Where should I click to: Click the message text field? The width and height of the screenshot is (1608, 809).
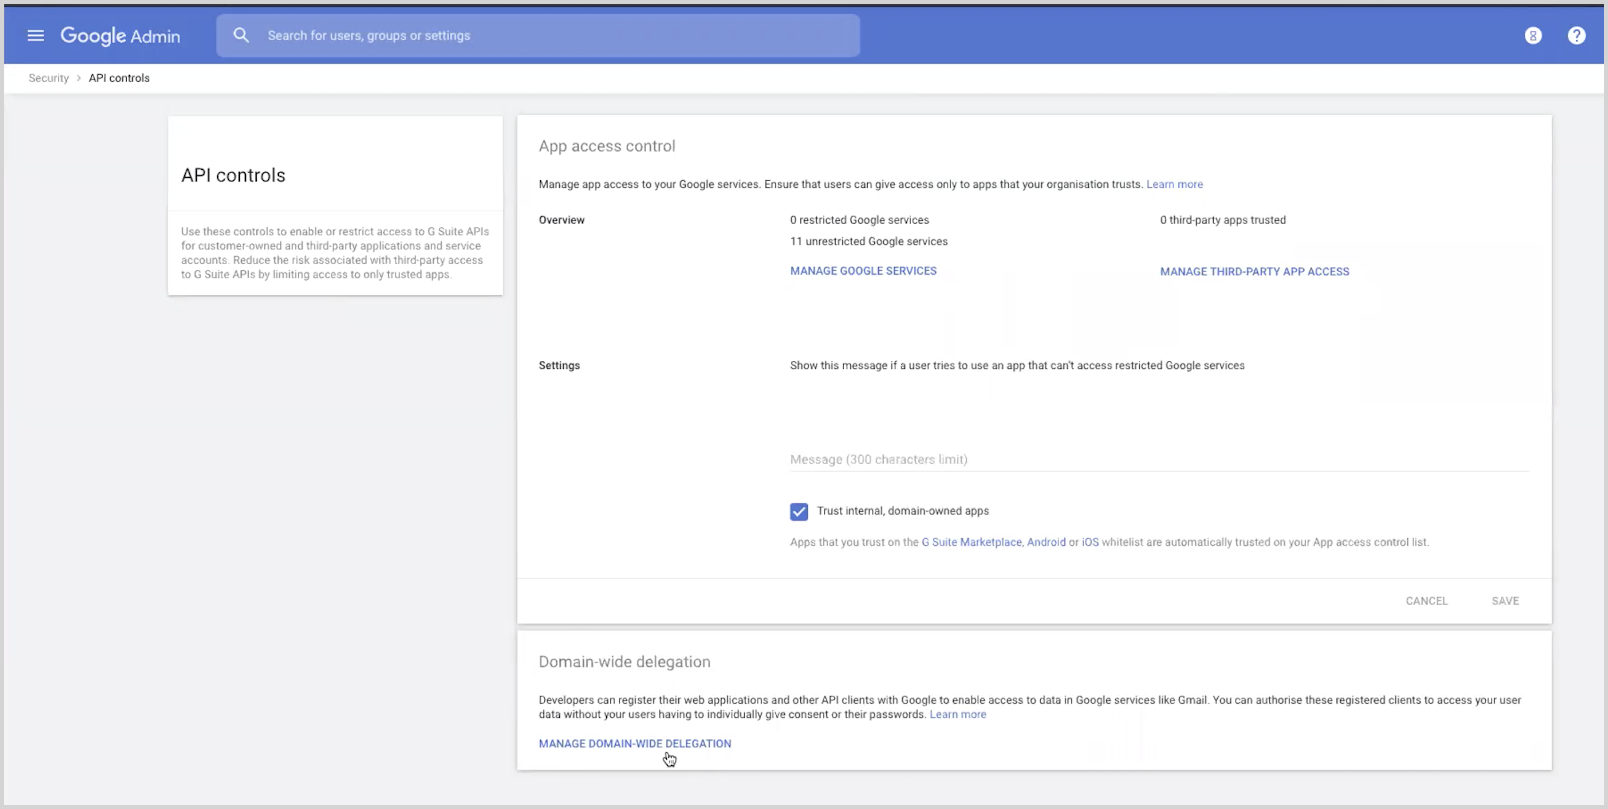1158,459
